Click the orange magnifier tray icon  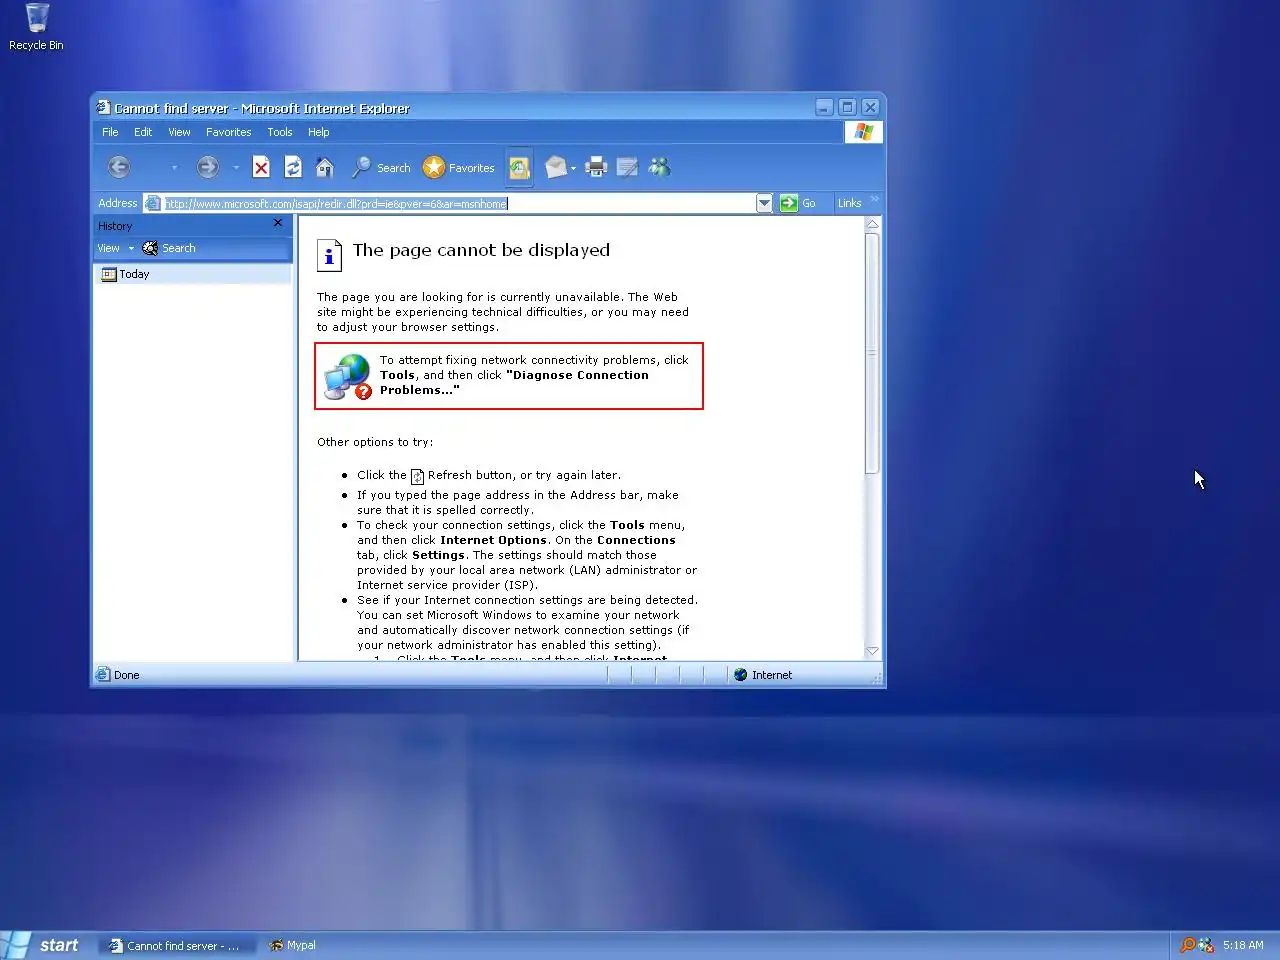click(x=1188, y=945)
